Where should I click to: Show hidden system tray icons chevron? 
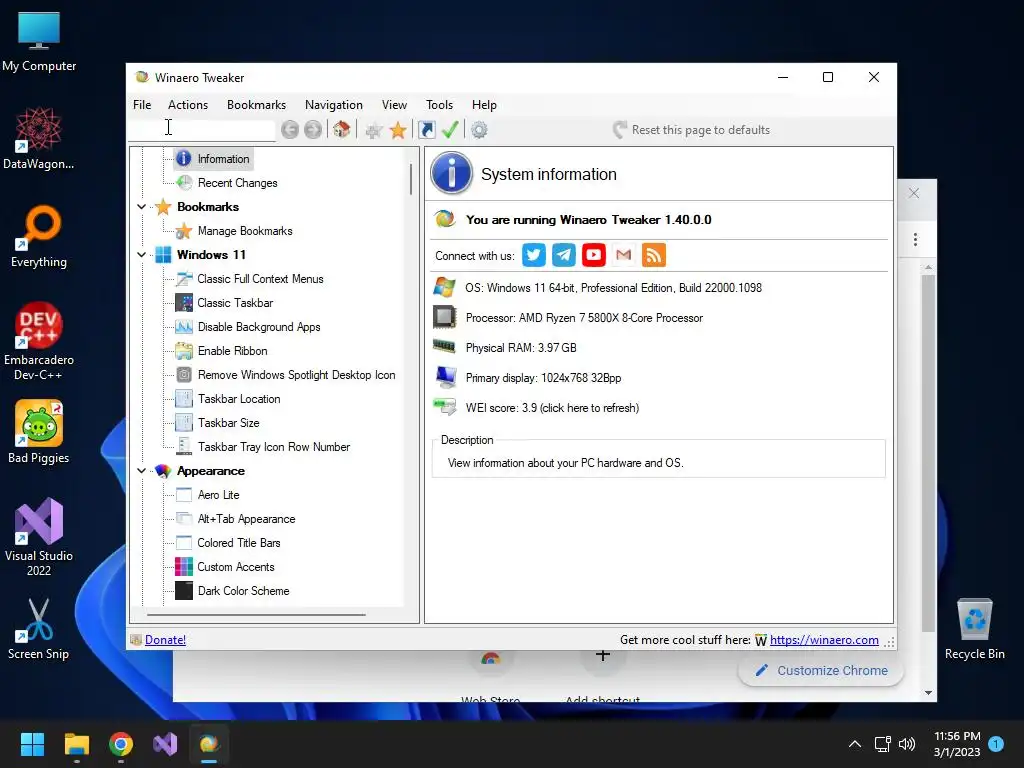[854, 744]
